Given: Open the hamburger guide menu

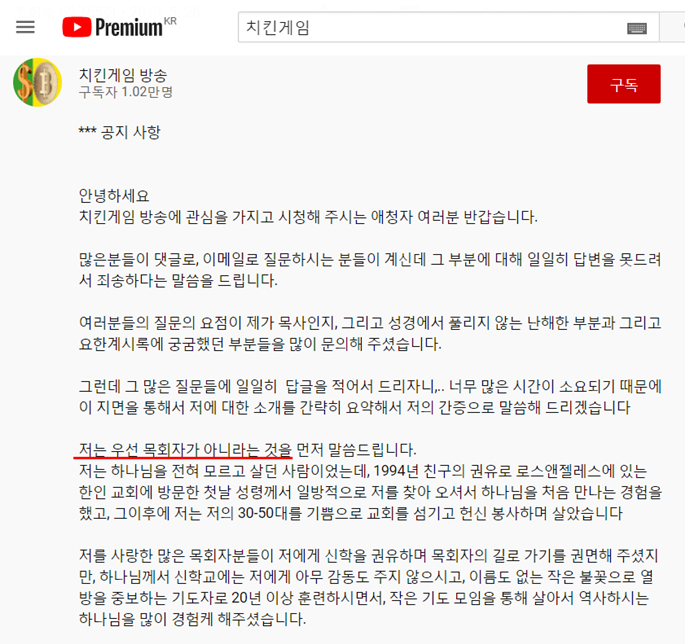Looking at the screenshot, I should (25, 27).
